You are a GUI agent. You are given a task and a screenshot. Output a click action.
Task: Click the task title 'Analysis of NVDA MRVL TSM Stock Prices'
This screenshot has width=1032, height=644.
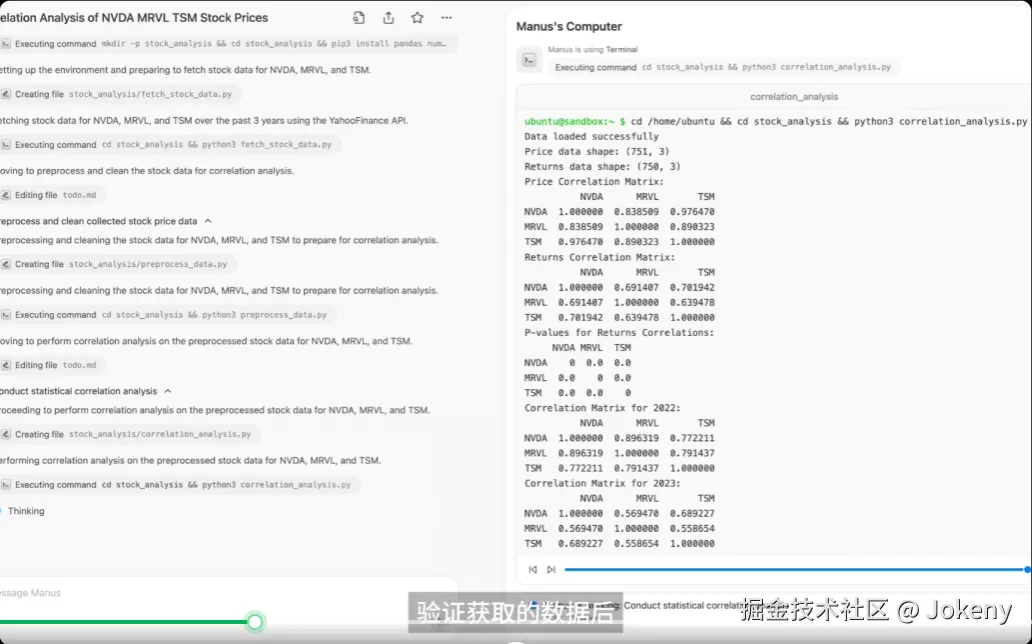coord(153,18)
